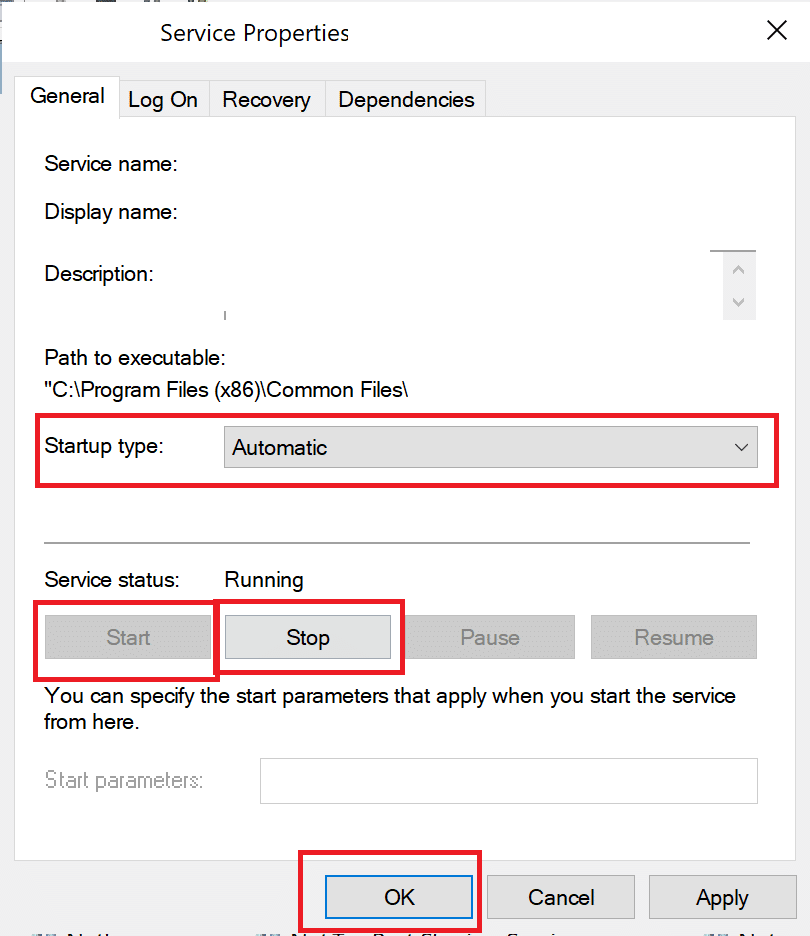Click the Resume service button
This screenshot has width=810, height=936.
point(673,637)
